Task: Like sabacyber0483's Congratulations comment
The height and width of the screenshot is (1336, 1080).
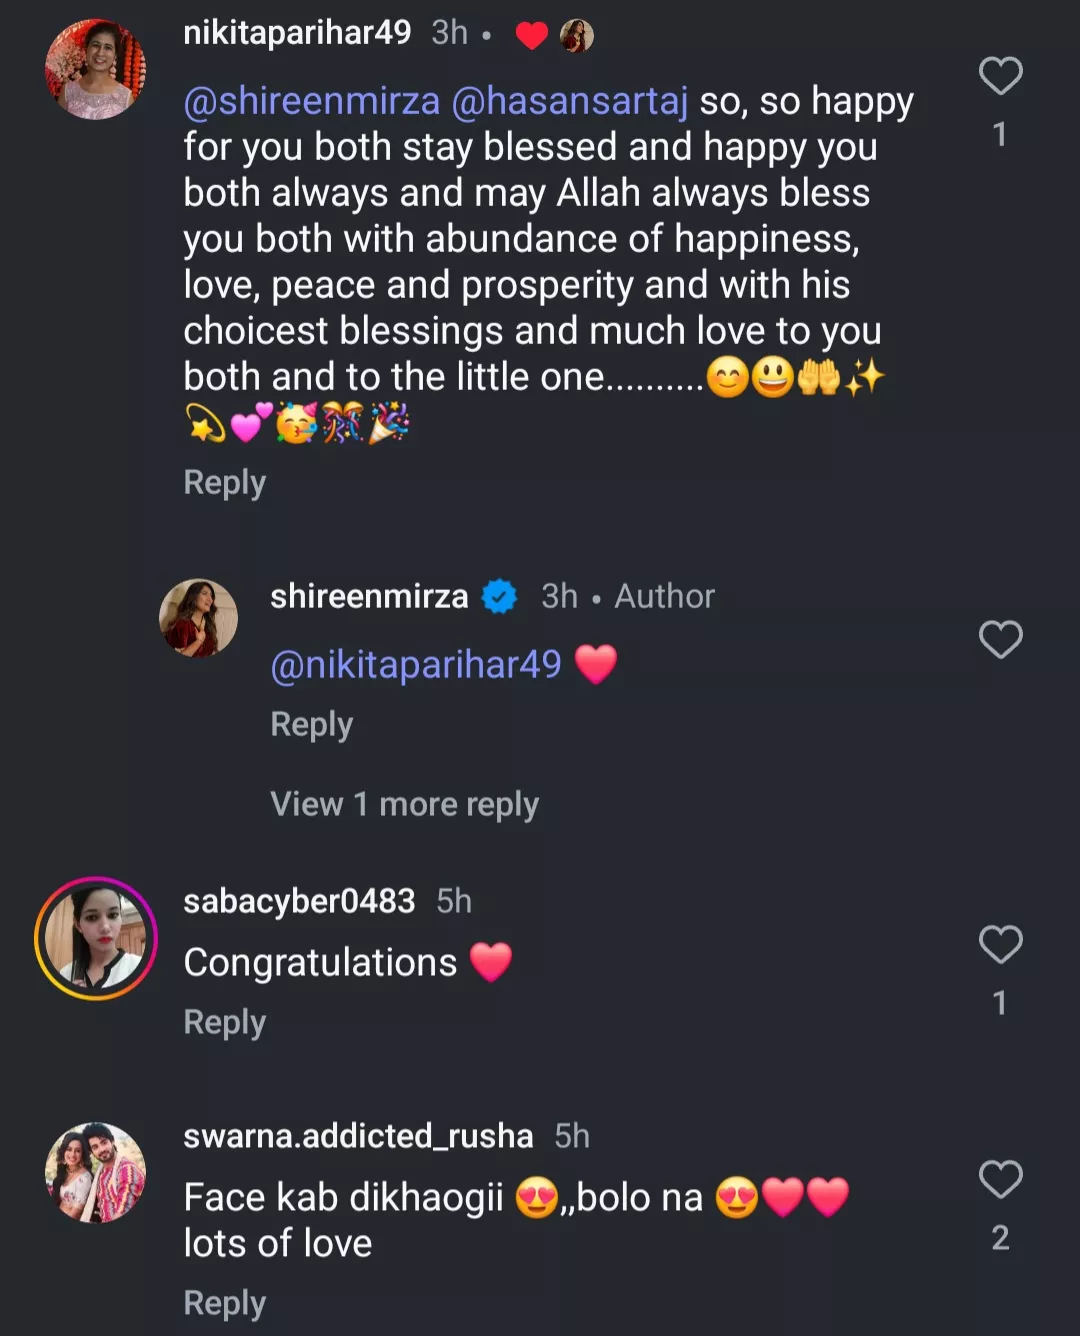Action: 1000,944
